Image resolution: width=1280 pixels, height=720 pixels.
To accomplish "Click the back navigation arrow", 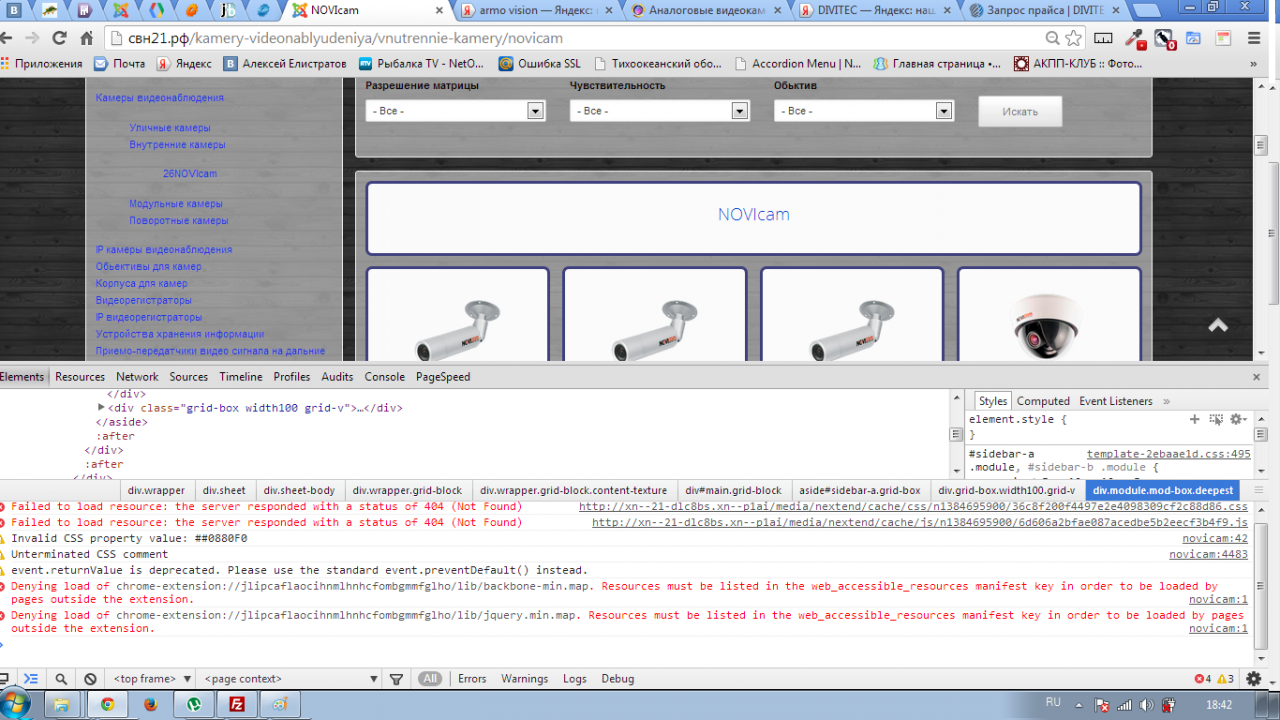I will pos(7,38).
